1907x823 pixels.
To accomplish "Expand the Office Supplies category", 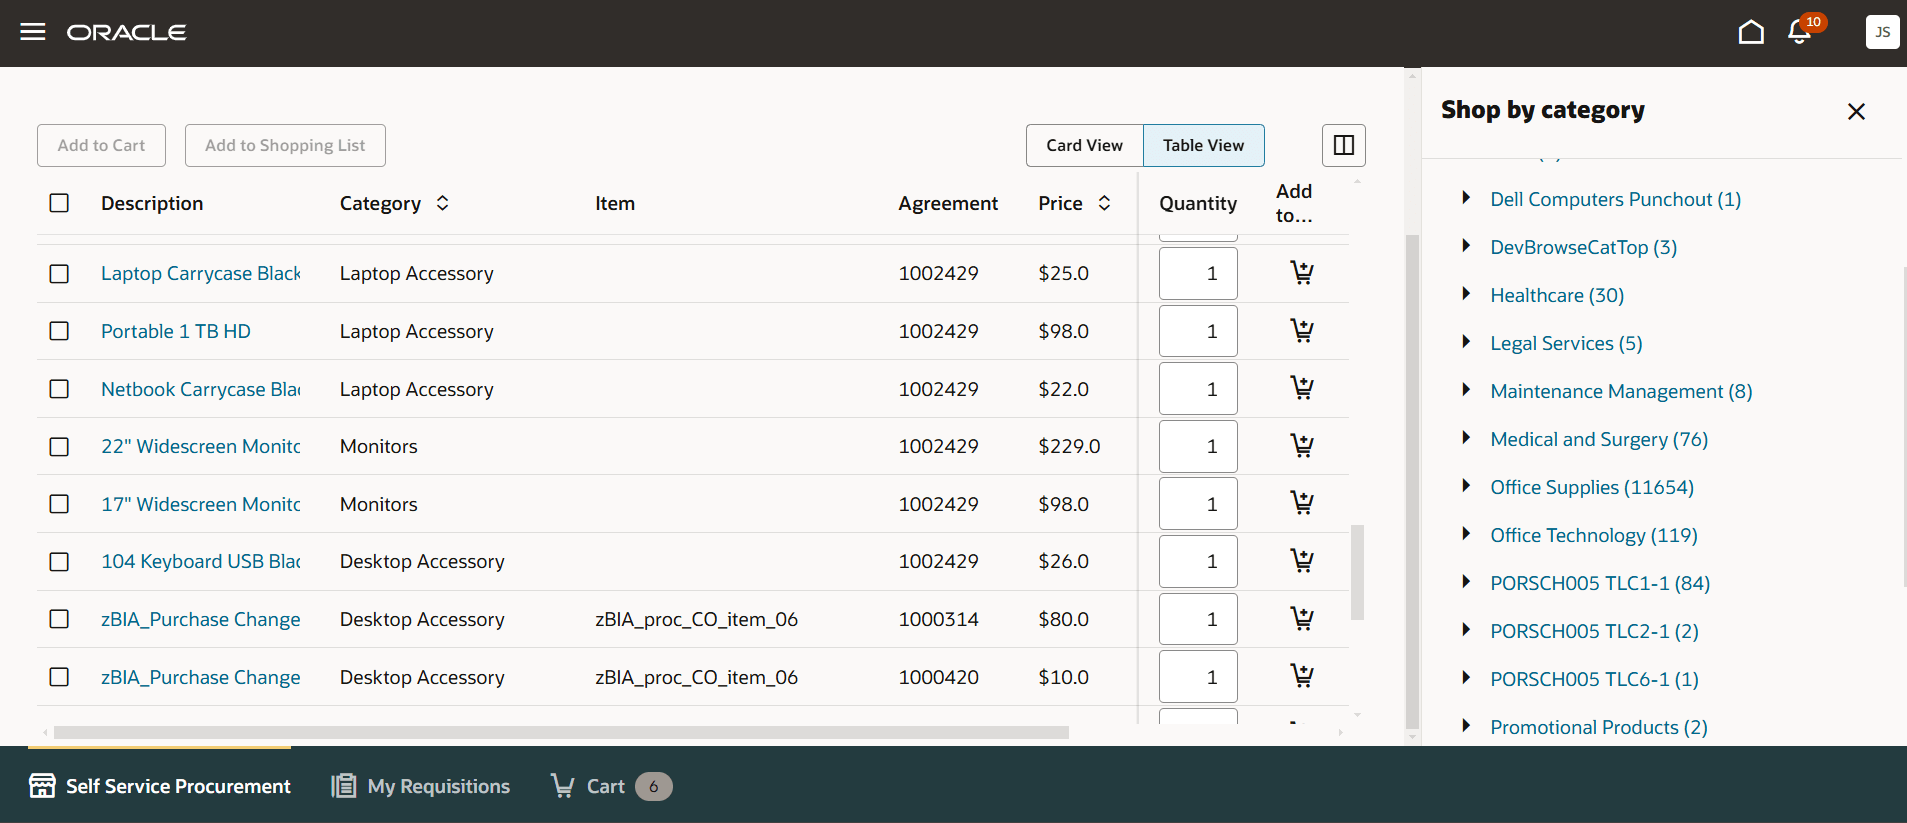I will pos(1466,486).
